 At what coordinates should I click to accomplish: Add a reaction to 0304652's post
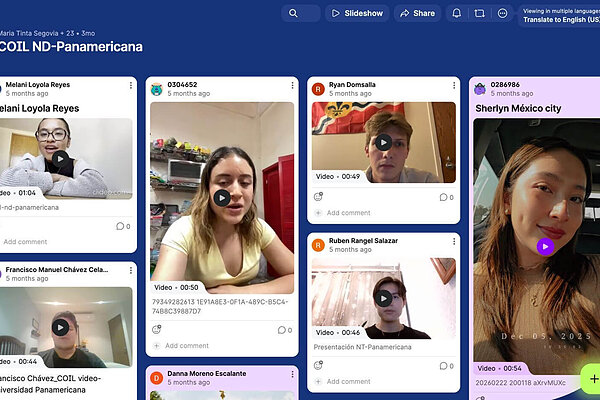tap(157, 330)
